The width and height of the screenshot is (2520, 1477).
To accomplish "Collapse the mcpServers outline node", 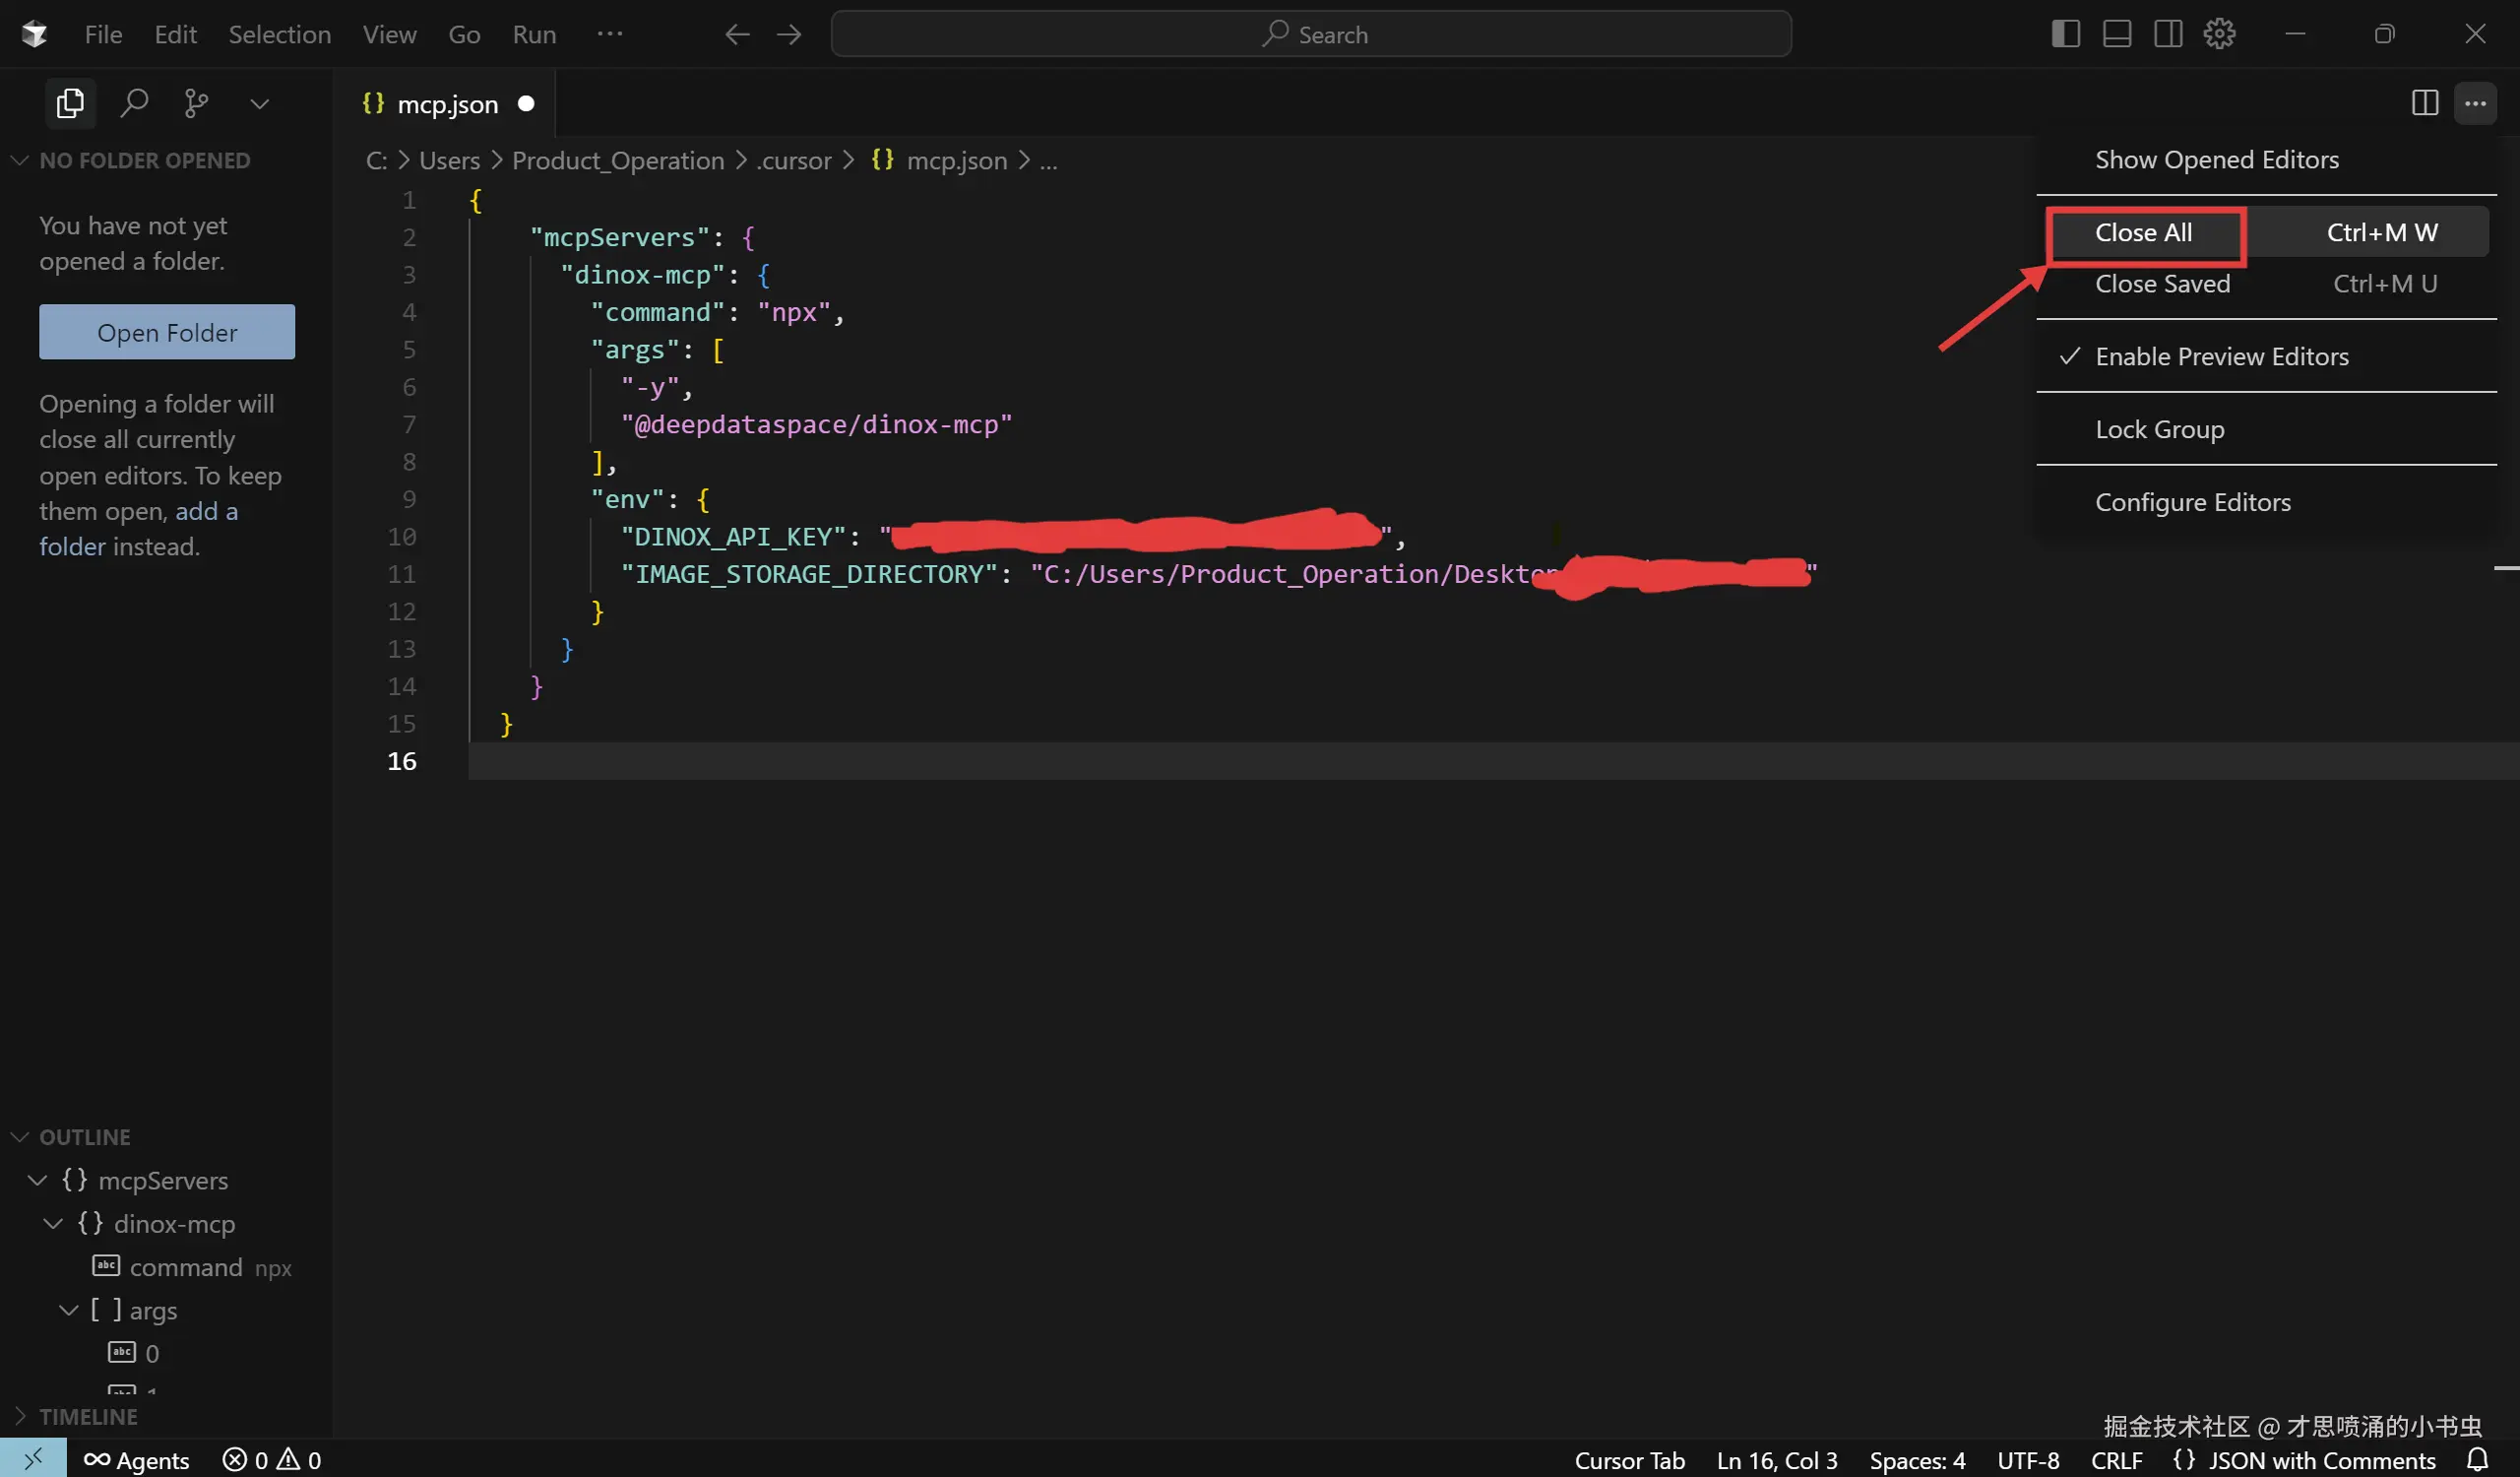I will pyautogui.click(x=38, y=1180).
